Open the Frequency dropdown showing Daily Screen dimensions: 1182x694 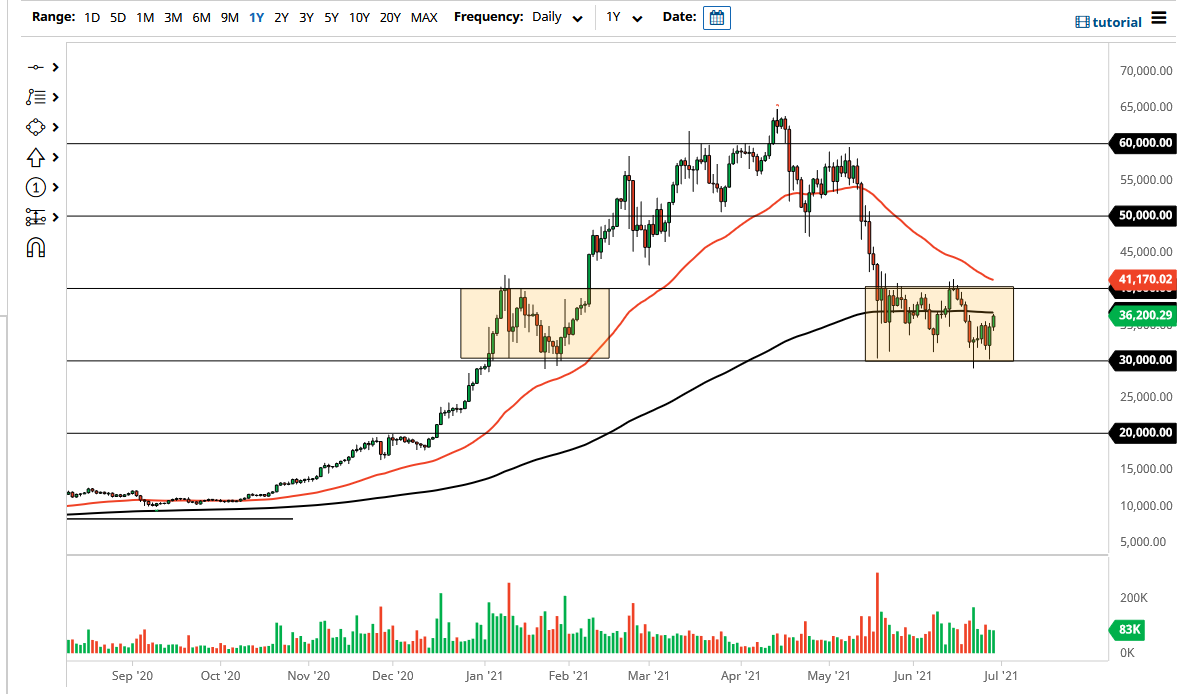555,17
